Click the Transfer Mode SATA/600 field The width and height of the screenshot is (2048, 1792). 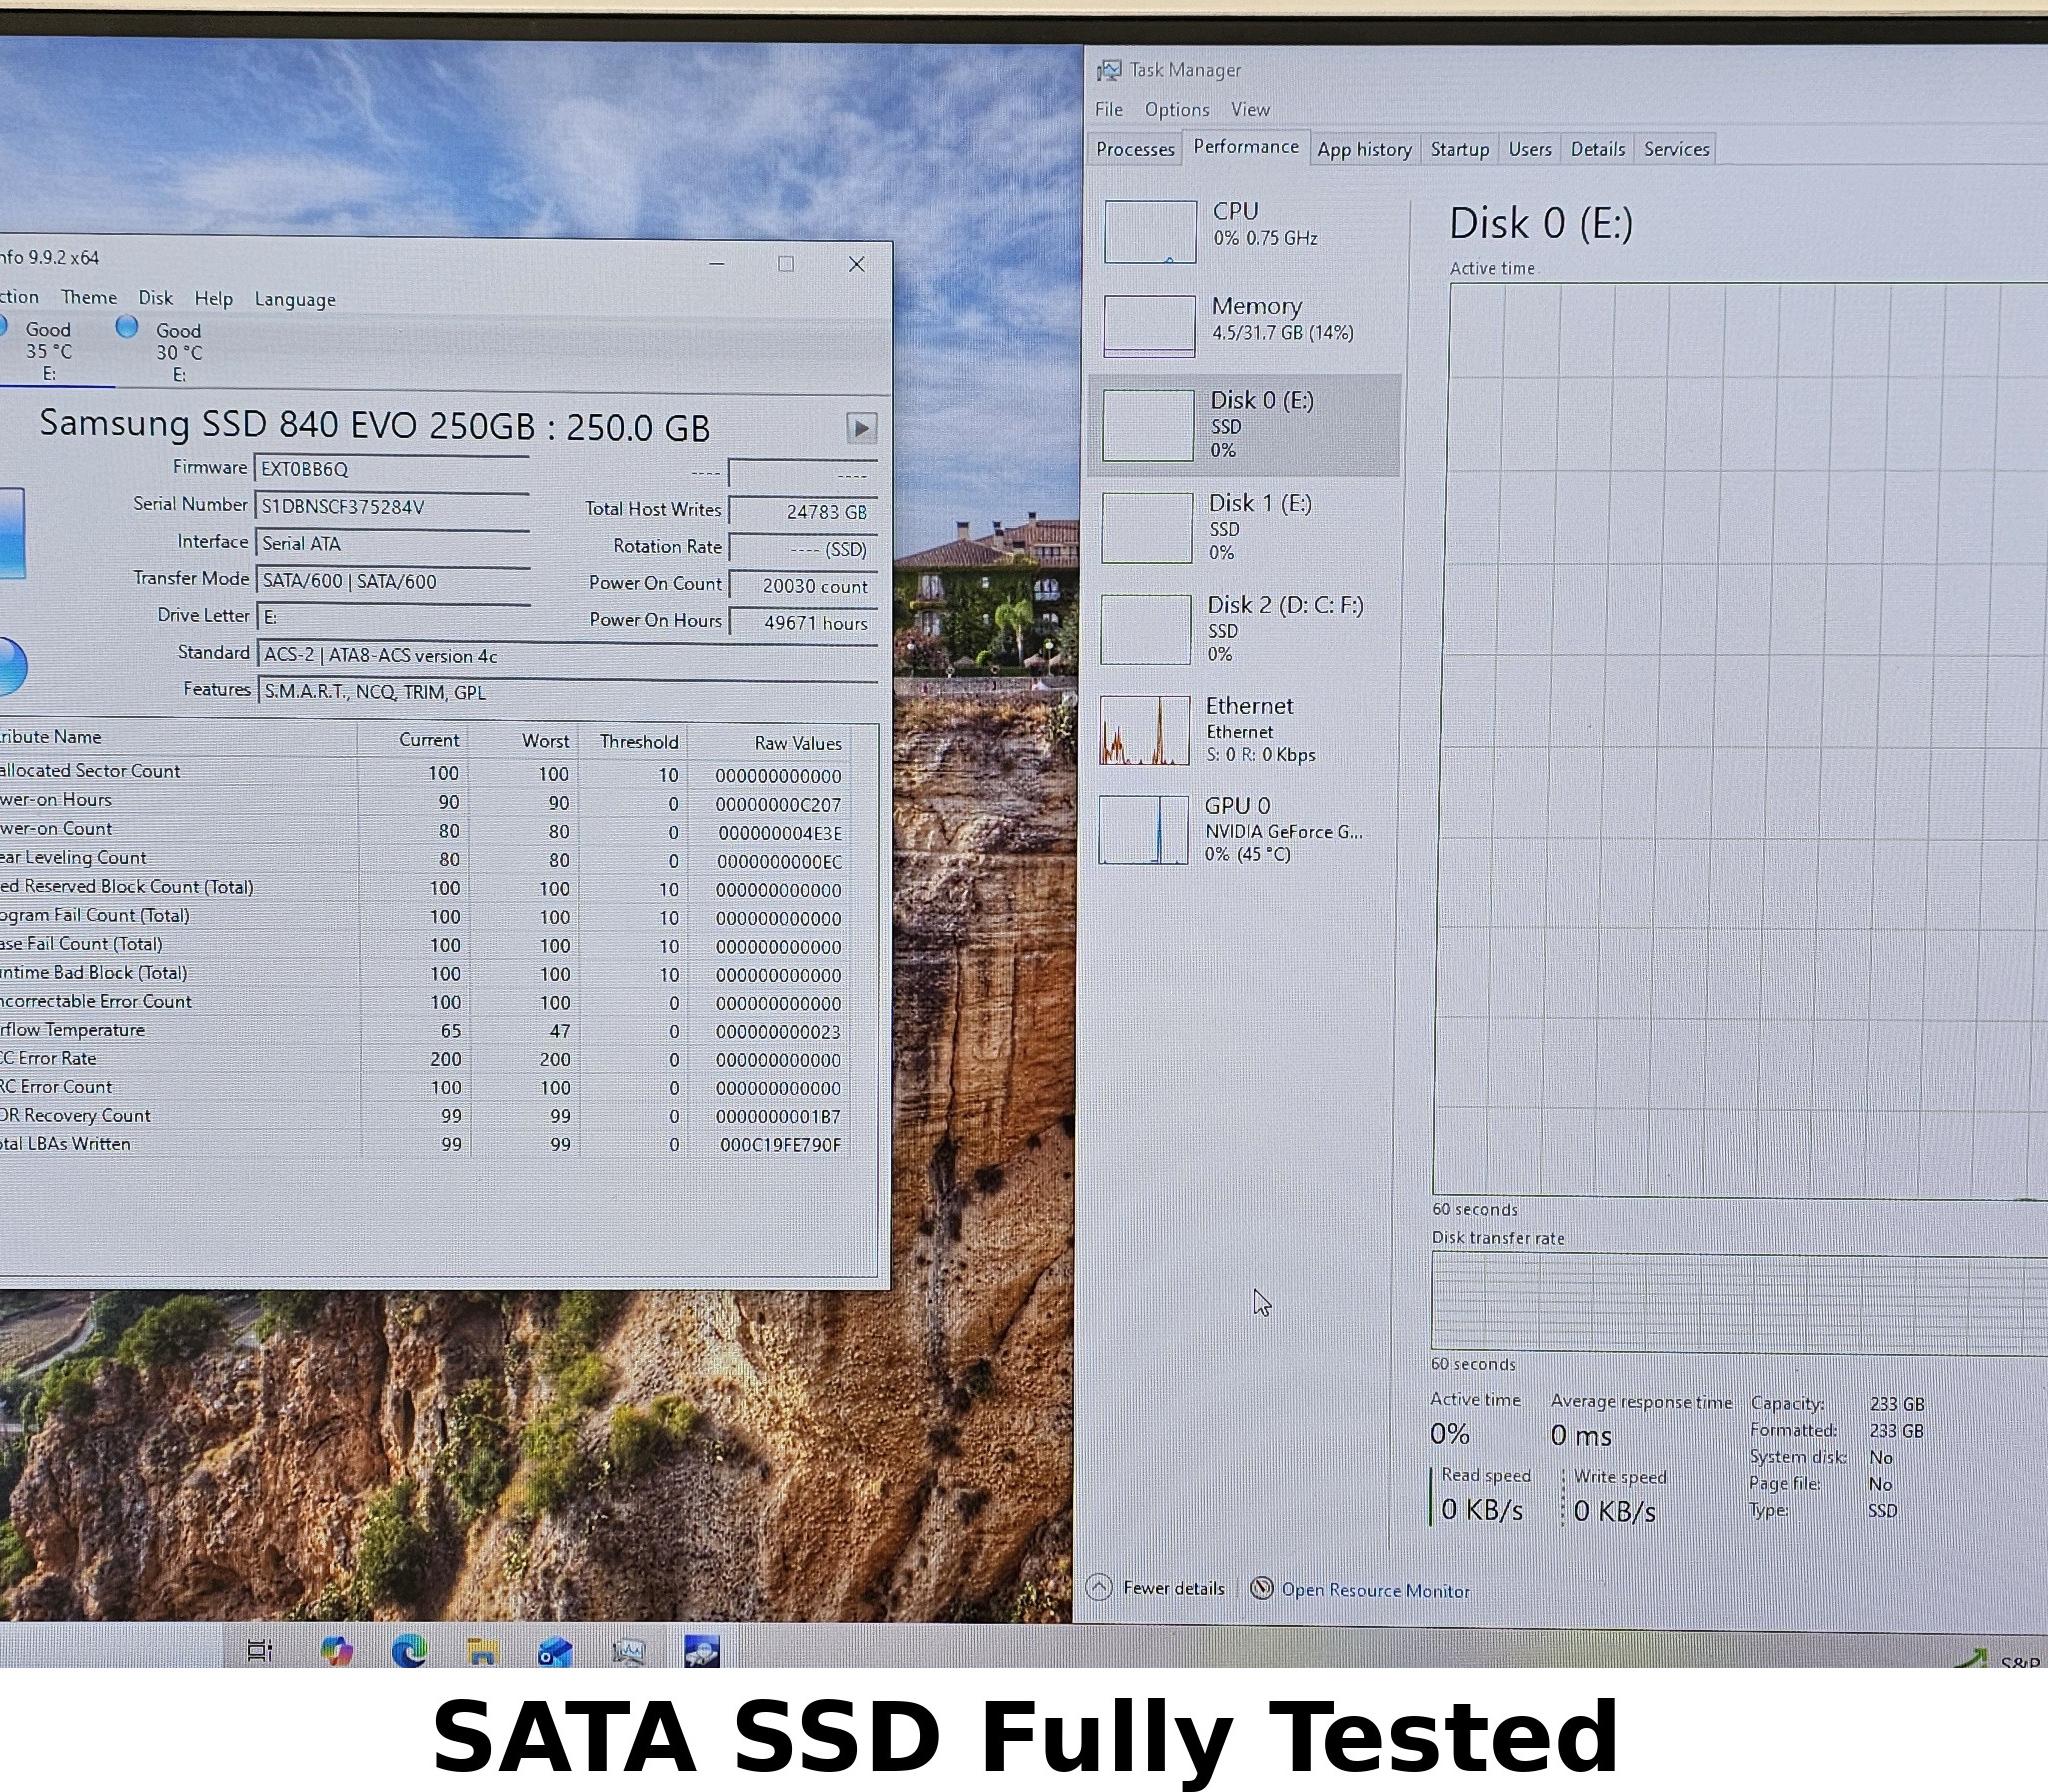391,581
